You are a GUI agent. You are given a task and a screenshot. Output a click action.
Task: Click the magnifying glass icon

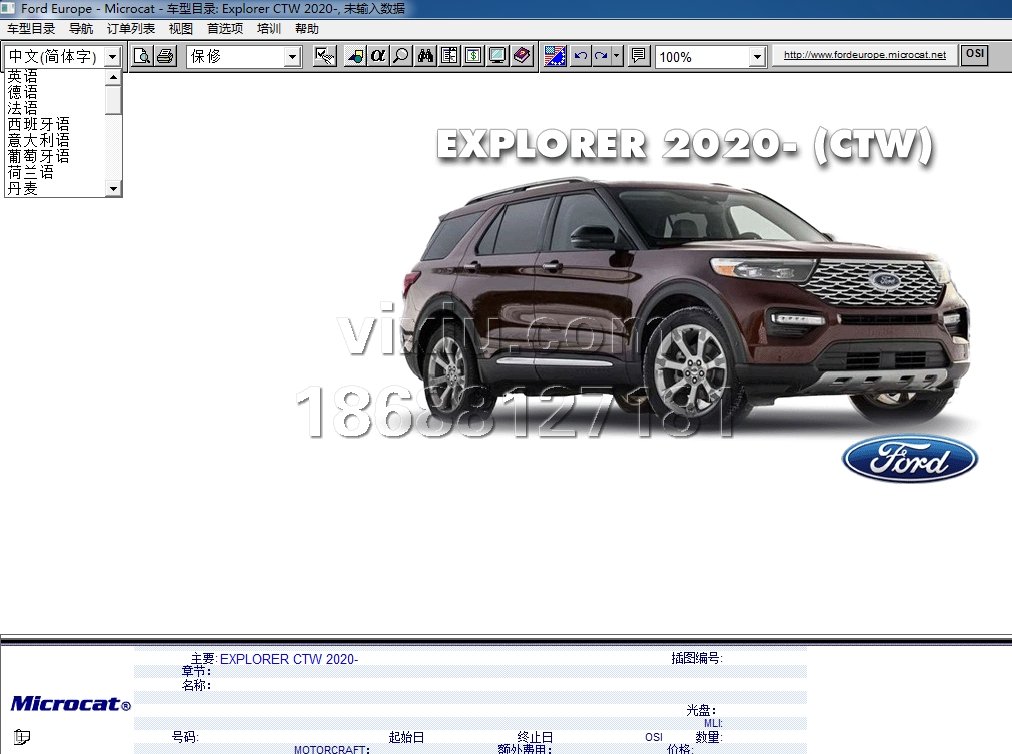click(401, 56)
